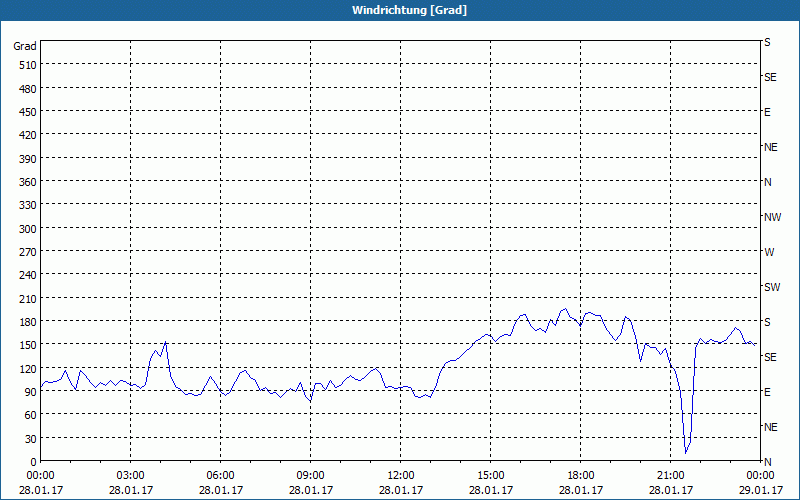
Task: Click the 28.01.17 date under 12:00
Action: point(401,490)
